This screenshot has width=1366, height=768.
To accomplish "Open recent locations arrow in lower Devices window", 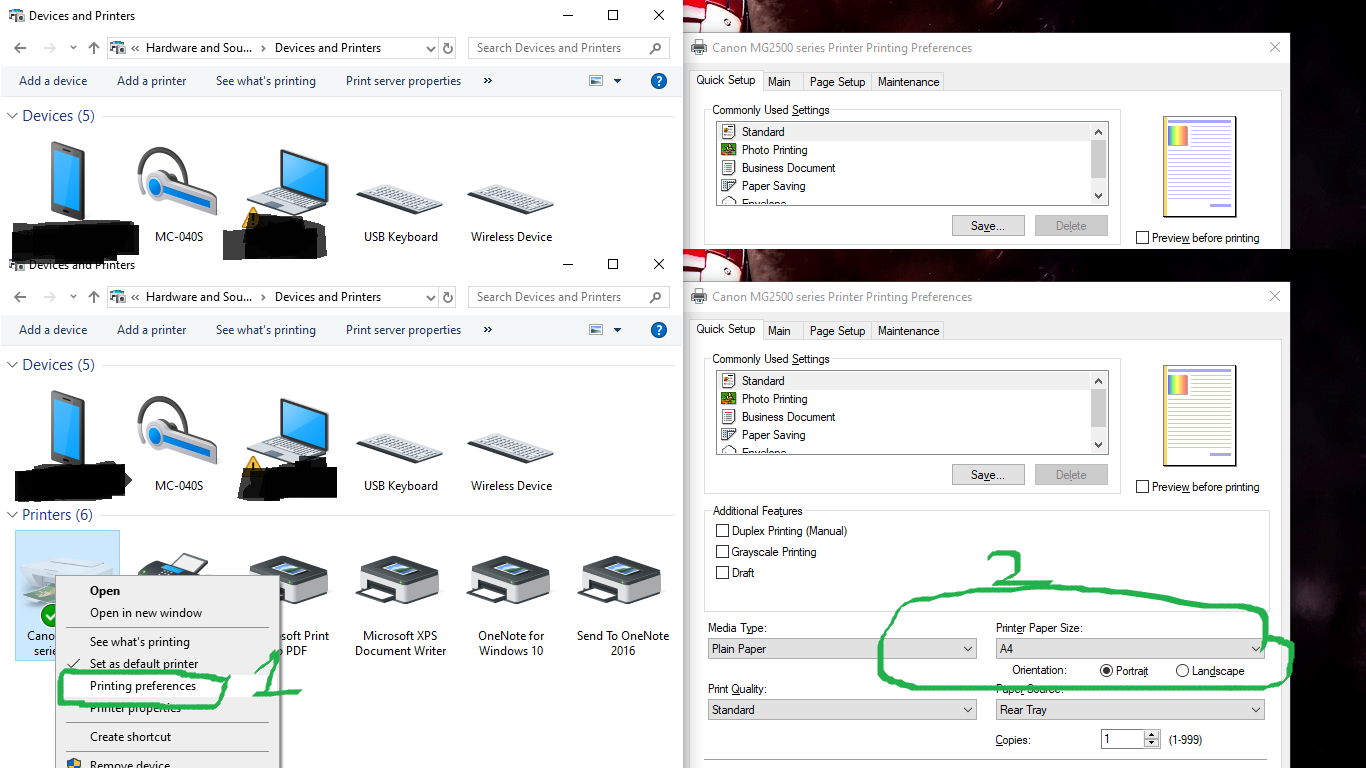I will click(73, 297).
